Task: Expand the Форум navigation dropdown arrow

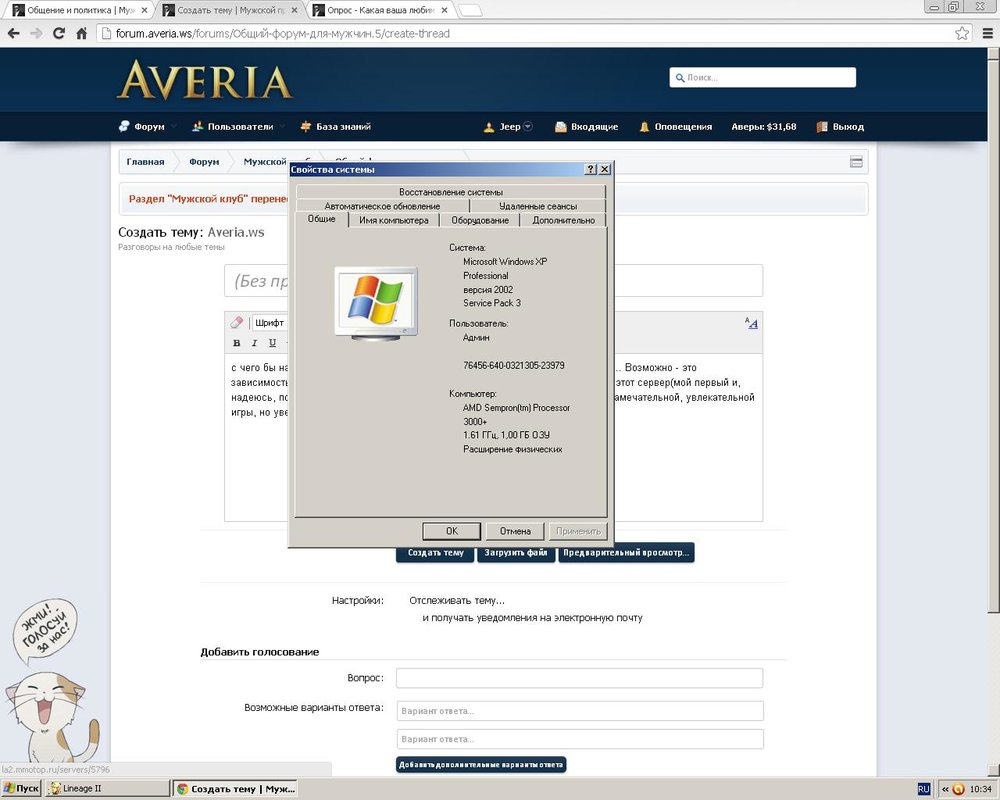Action: (x=174, y=127)
